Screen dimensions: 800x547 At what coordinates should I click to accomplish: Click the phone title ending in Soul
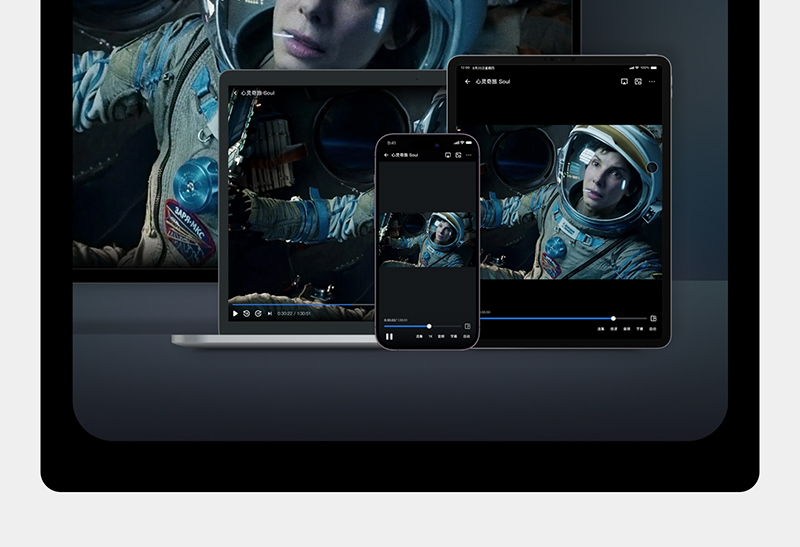[405, 155]
